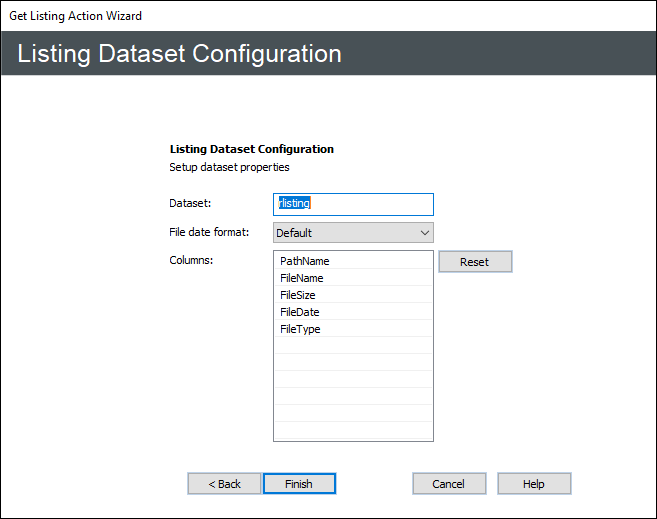Click the "Columns:" label
The height and width of the screenshot is (519, 657).
[x=192, y=260]
